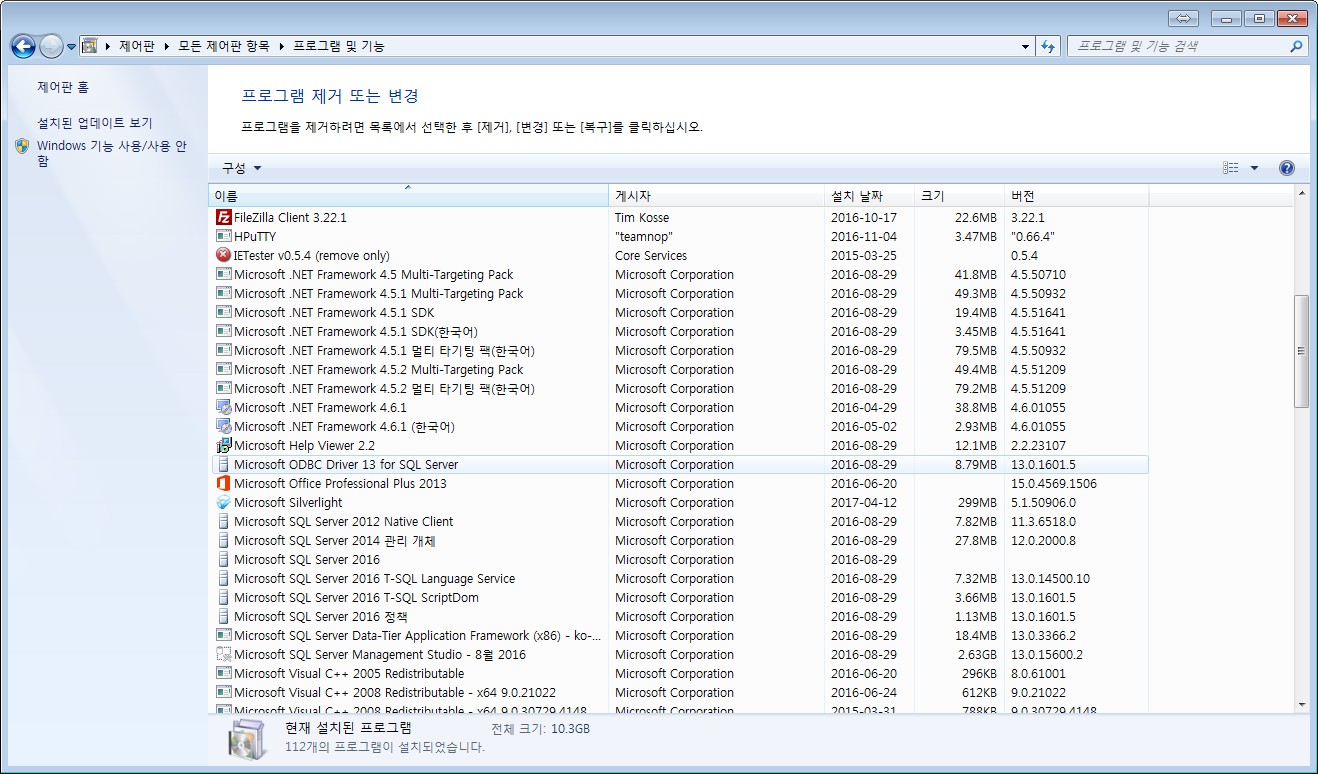This screenshot has width=1318, height=774.
Task: Select Microsoft SQL Server 2016 entry
Action: [307, 559]
